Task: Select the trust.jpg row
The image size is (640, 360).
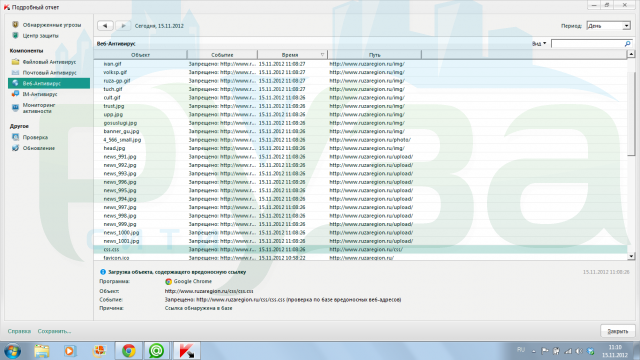Action: [360, 106]
